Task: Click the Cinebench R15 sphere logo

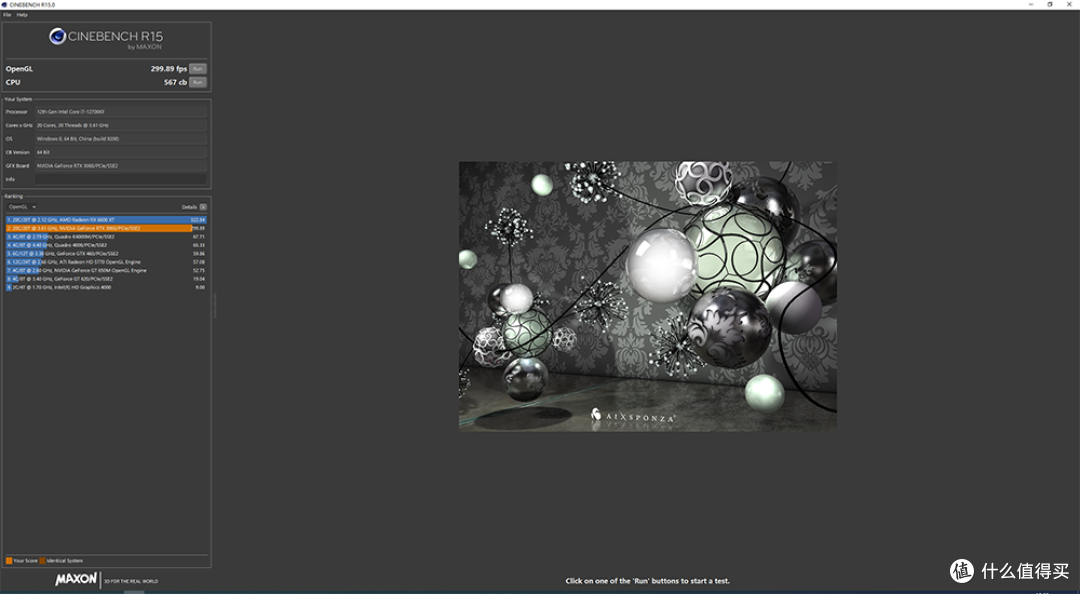Action: (x=57, y=37)
